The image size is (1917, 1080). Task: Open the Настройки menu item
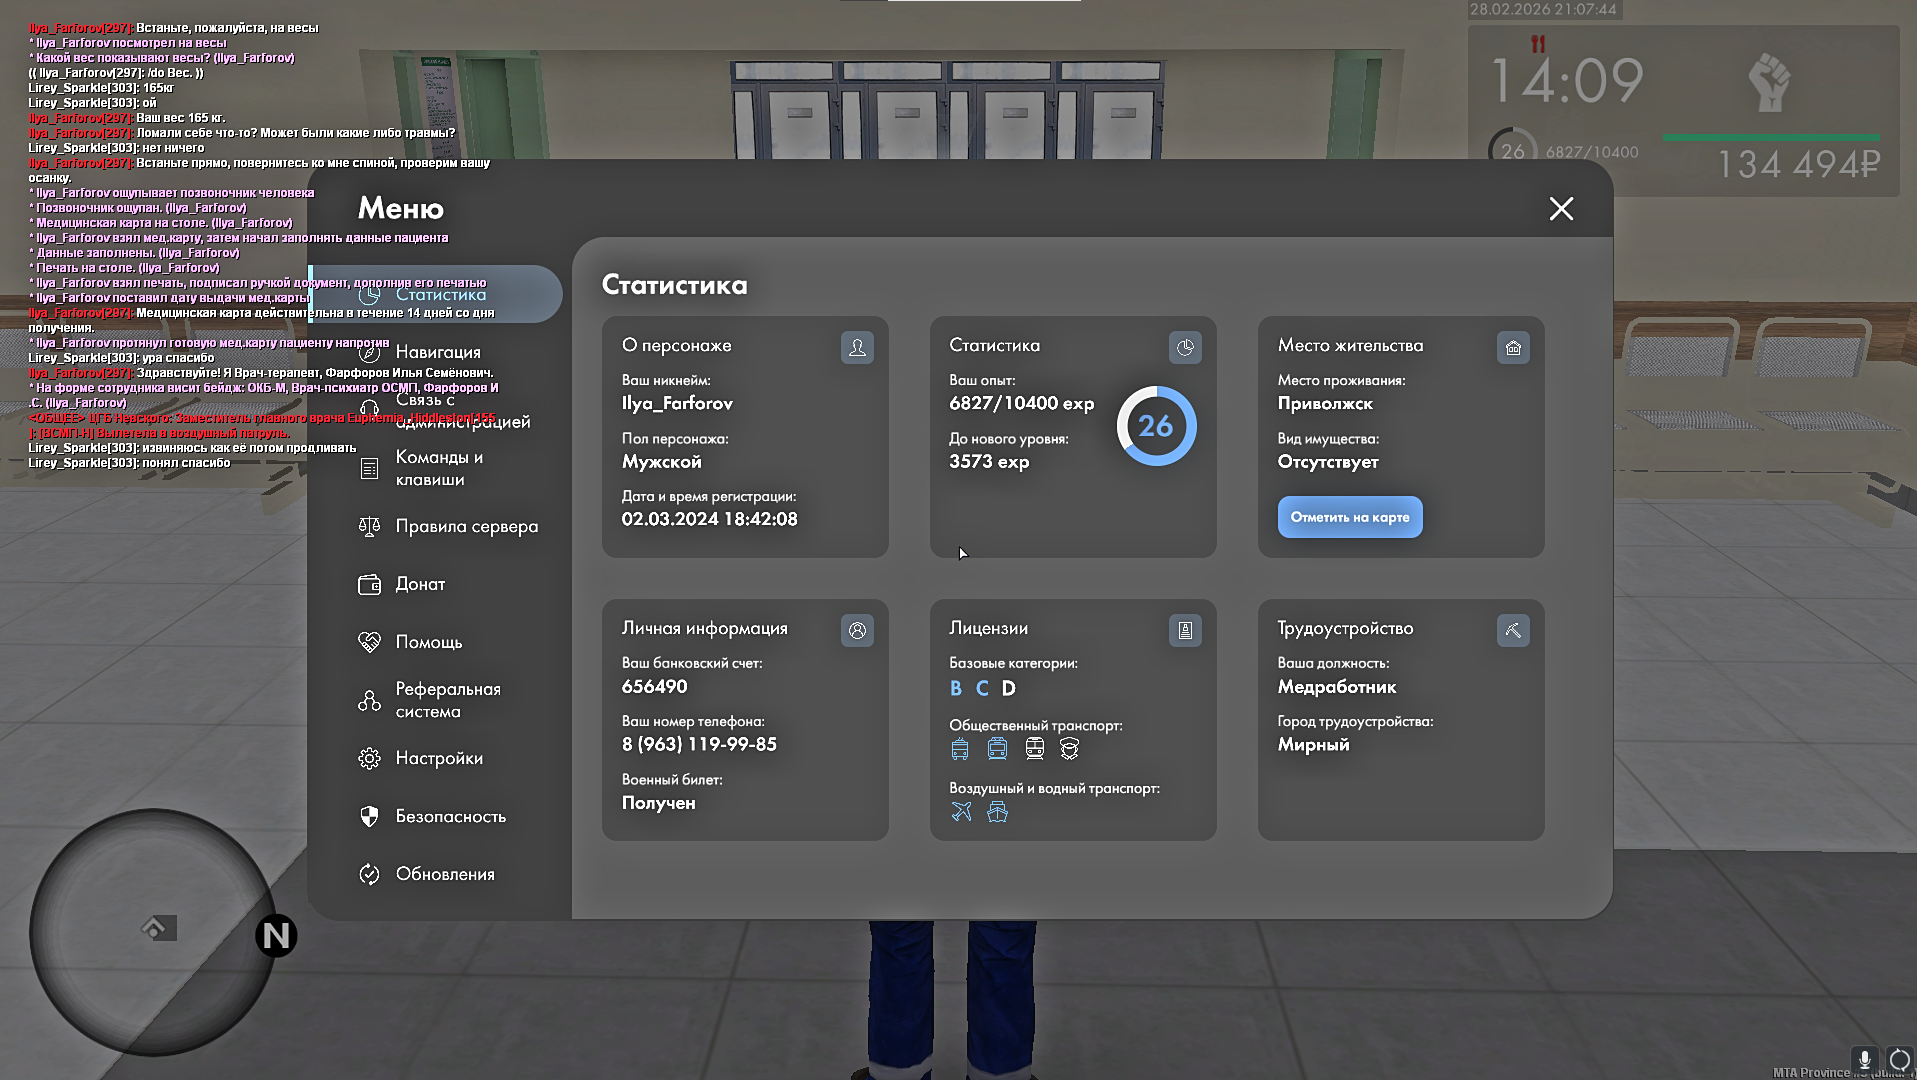click(439, 758)
